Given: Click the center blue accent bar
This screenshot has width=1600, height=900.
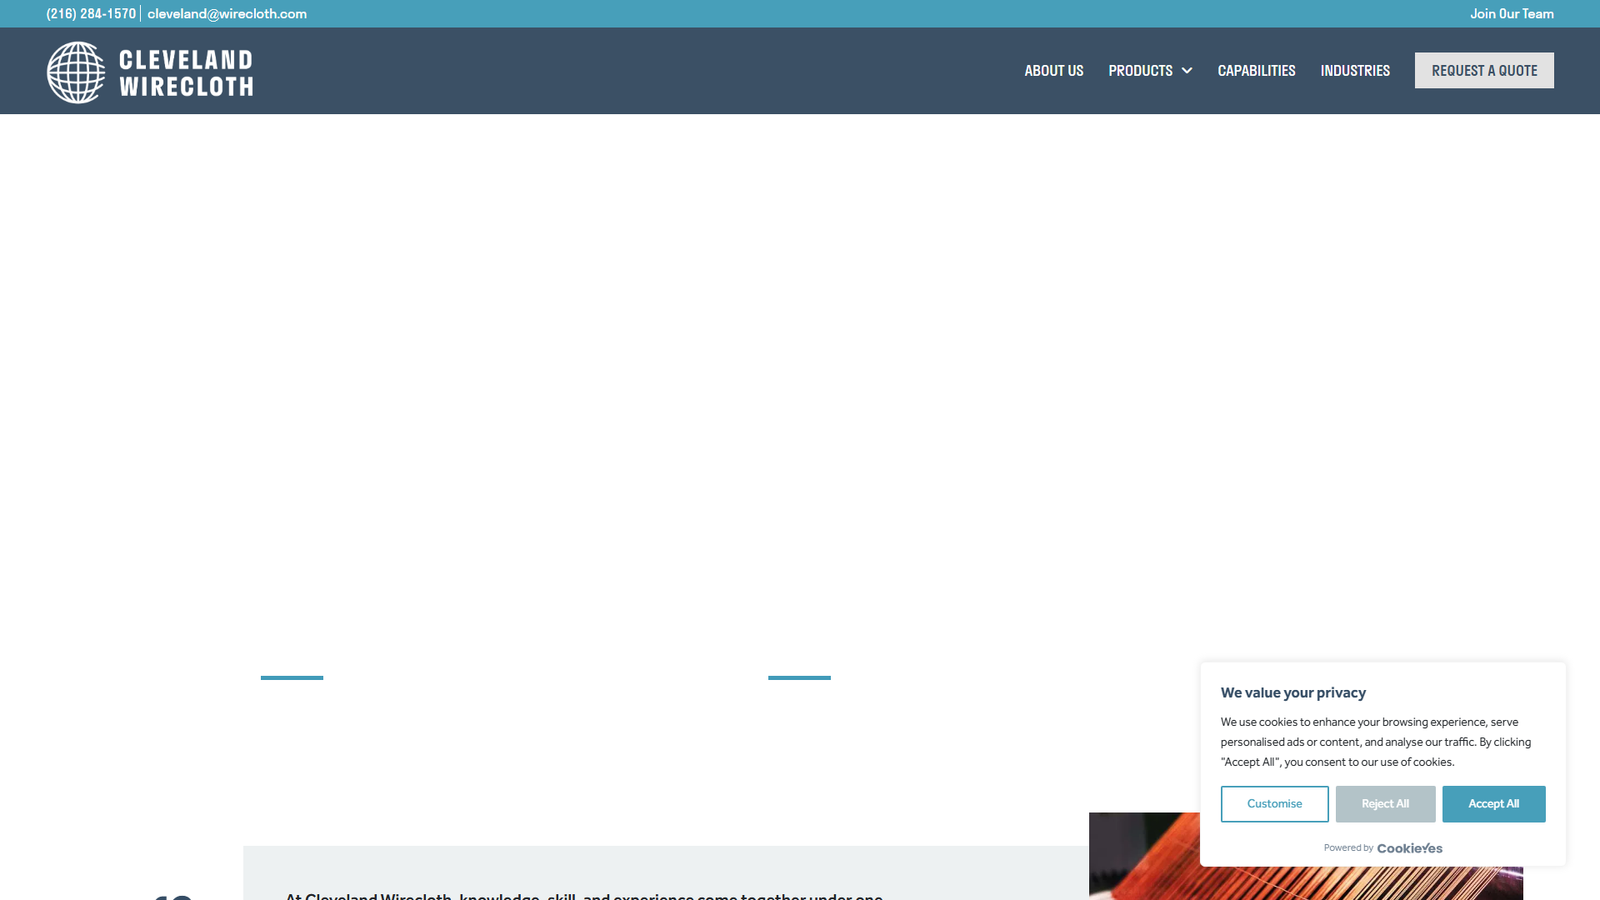Looking at the screenshot, I should point(799,678).
